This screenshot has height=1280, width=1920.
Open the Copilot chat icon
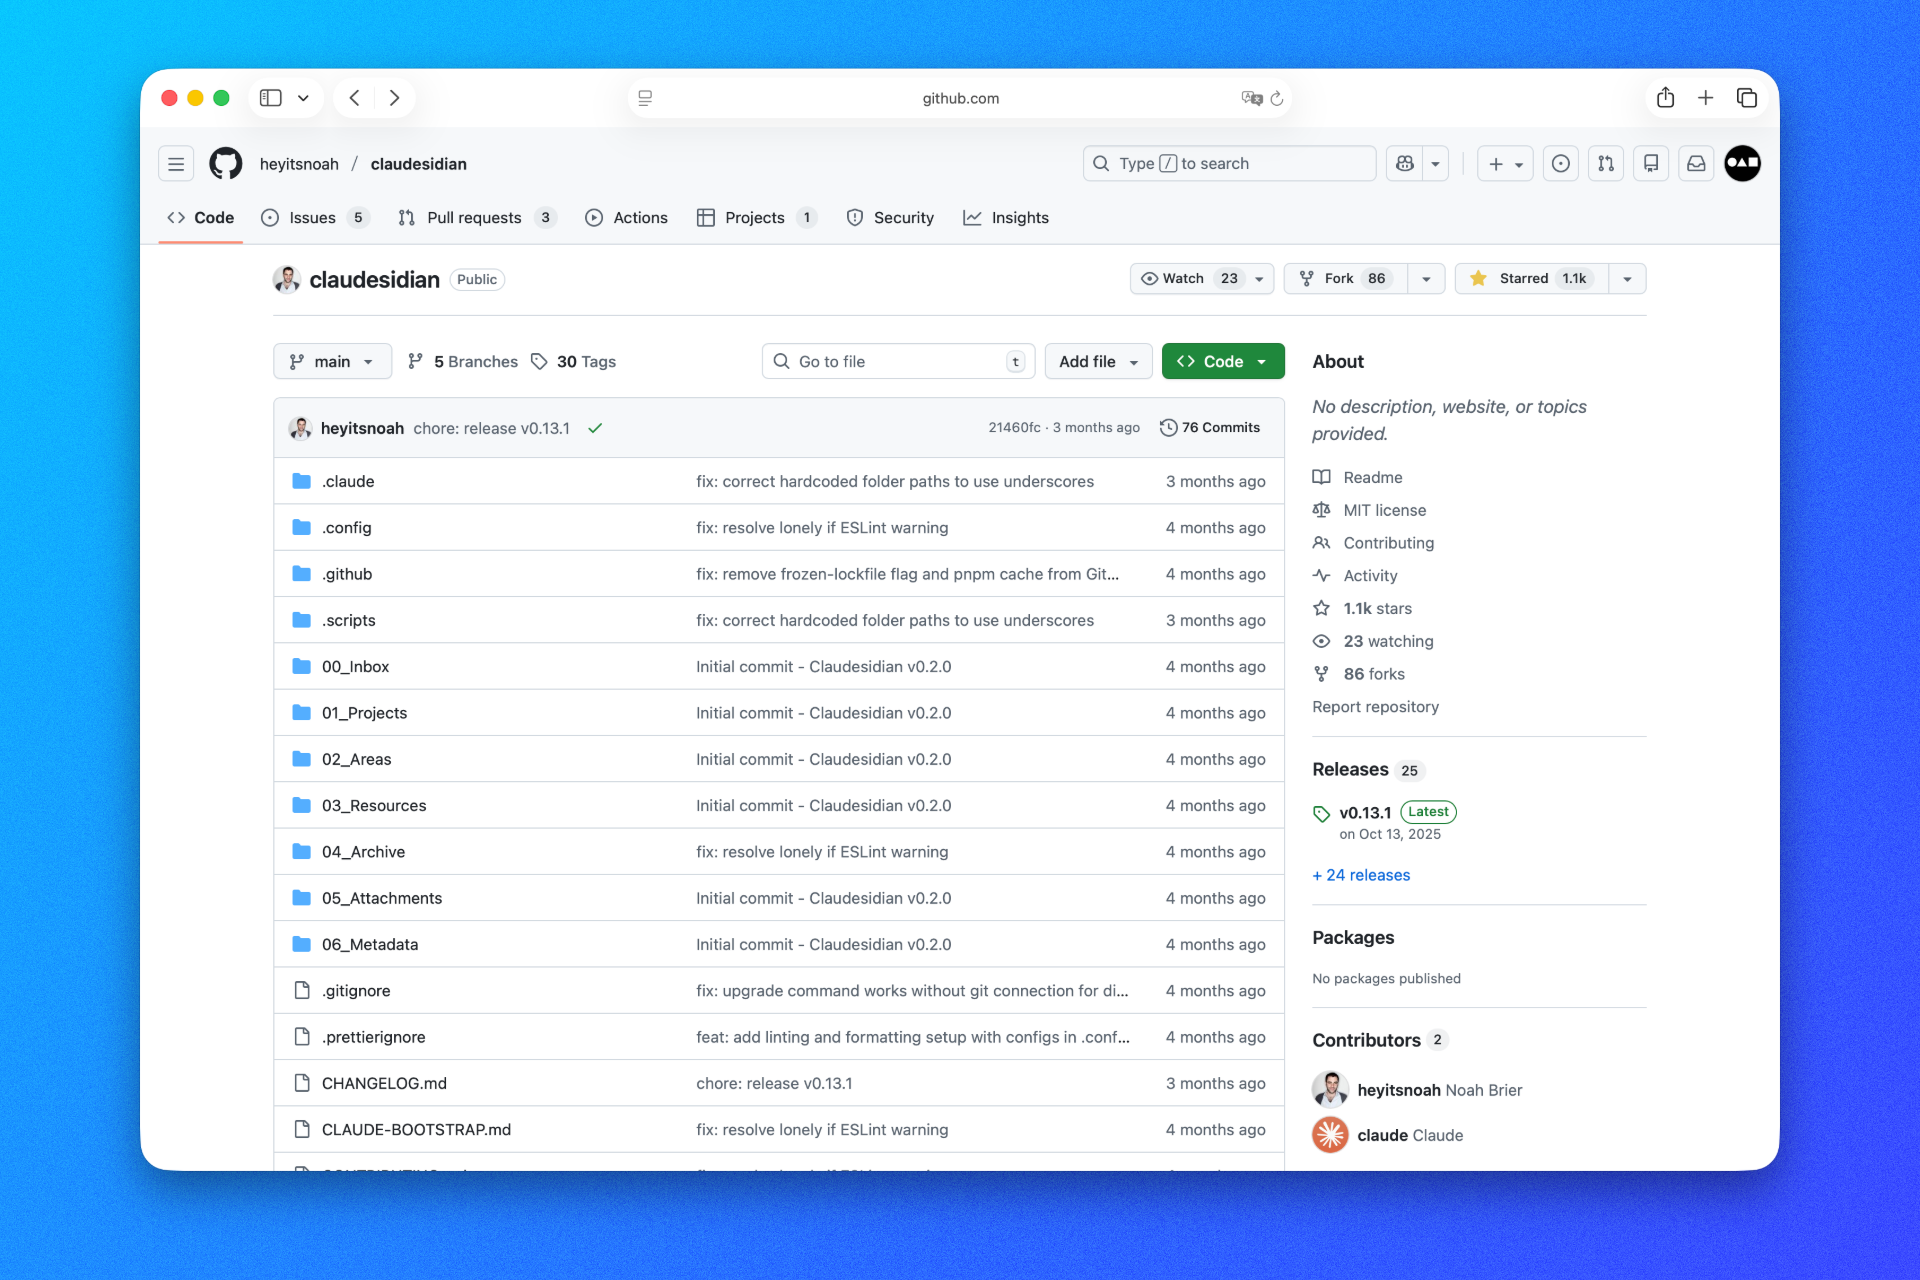[1405, 163]
